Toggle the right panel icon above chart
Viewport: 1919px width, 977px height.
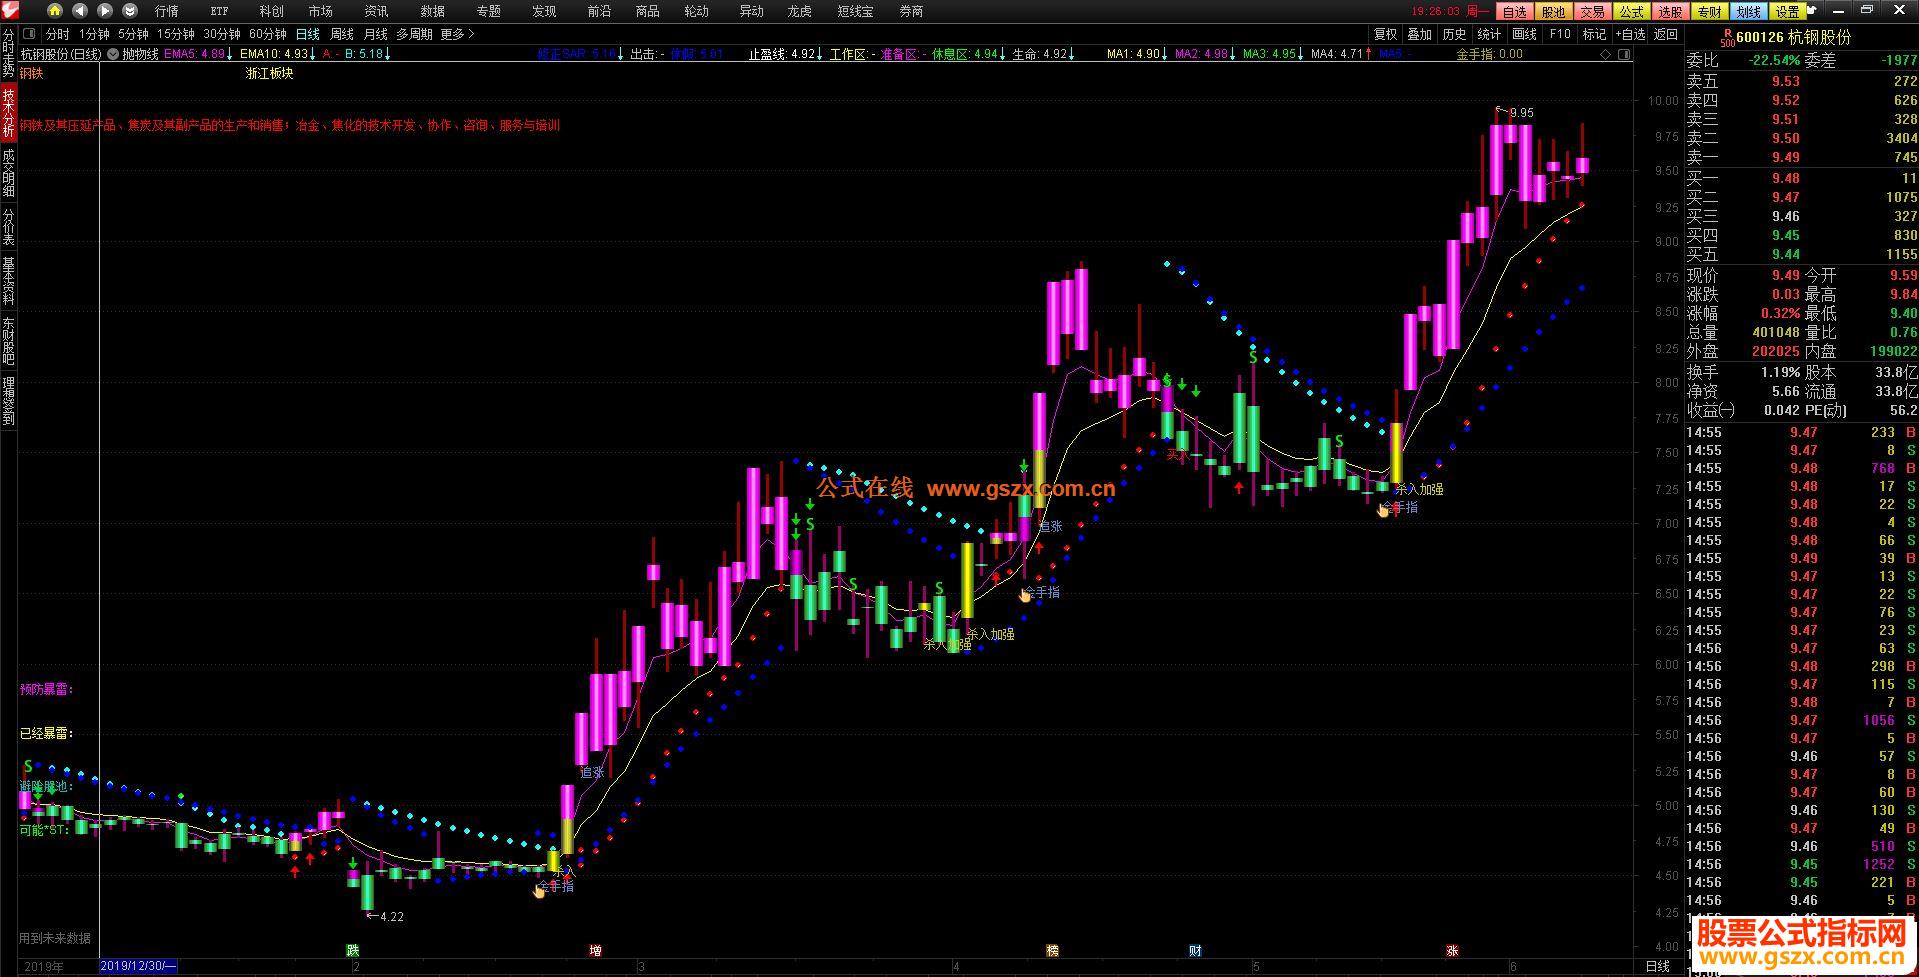[x=1624, y=54]
